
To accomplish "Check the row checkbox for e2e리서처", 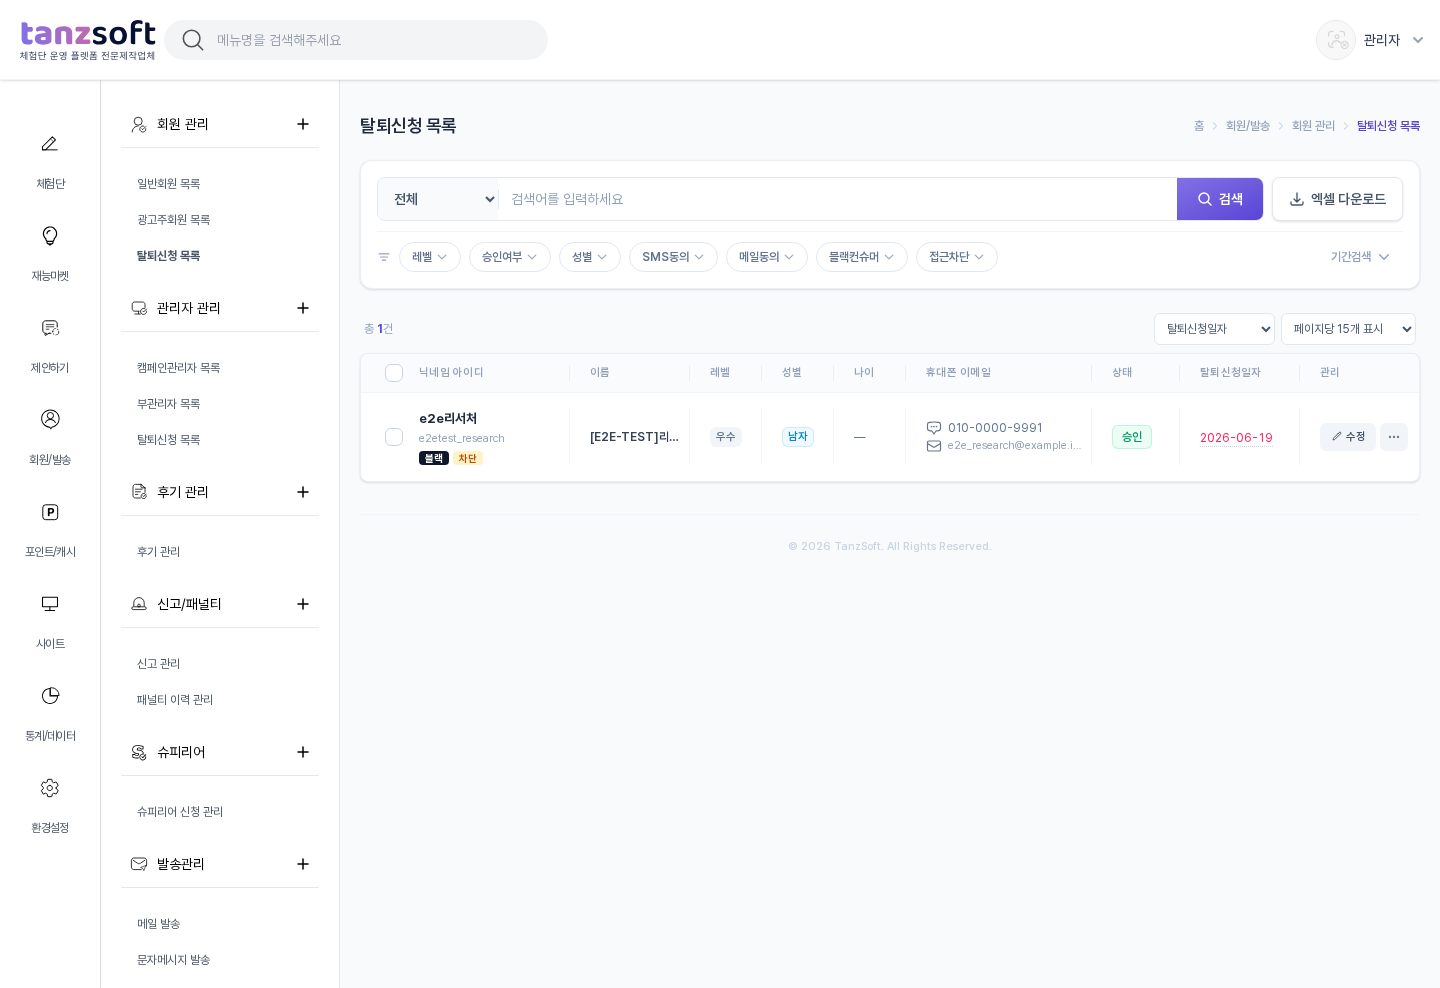I will coord(394,437).
